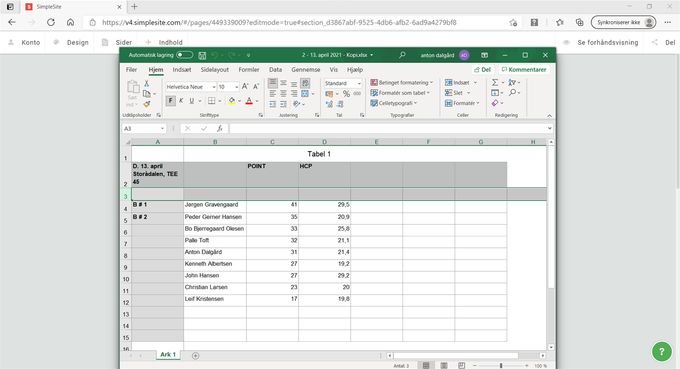680x369 pixels.
Task: Click the insert function fx icon
Action: pyautogui.click(x=220, y=128)
